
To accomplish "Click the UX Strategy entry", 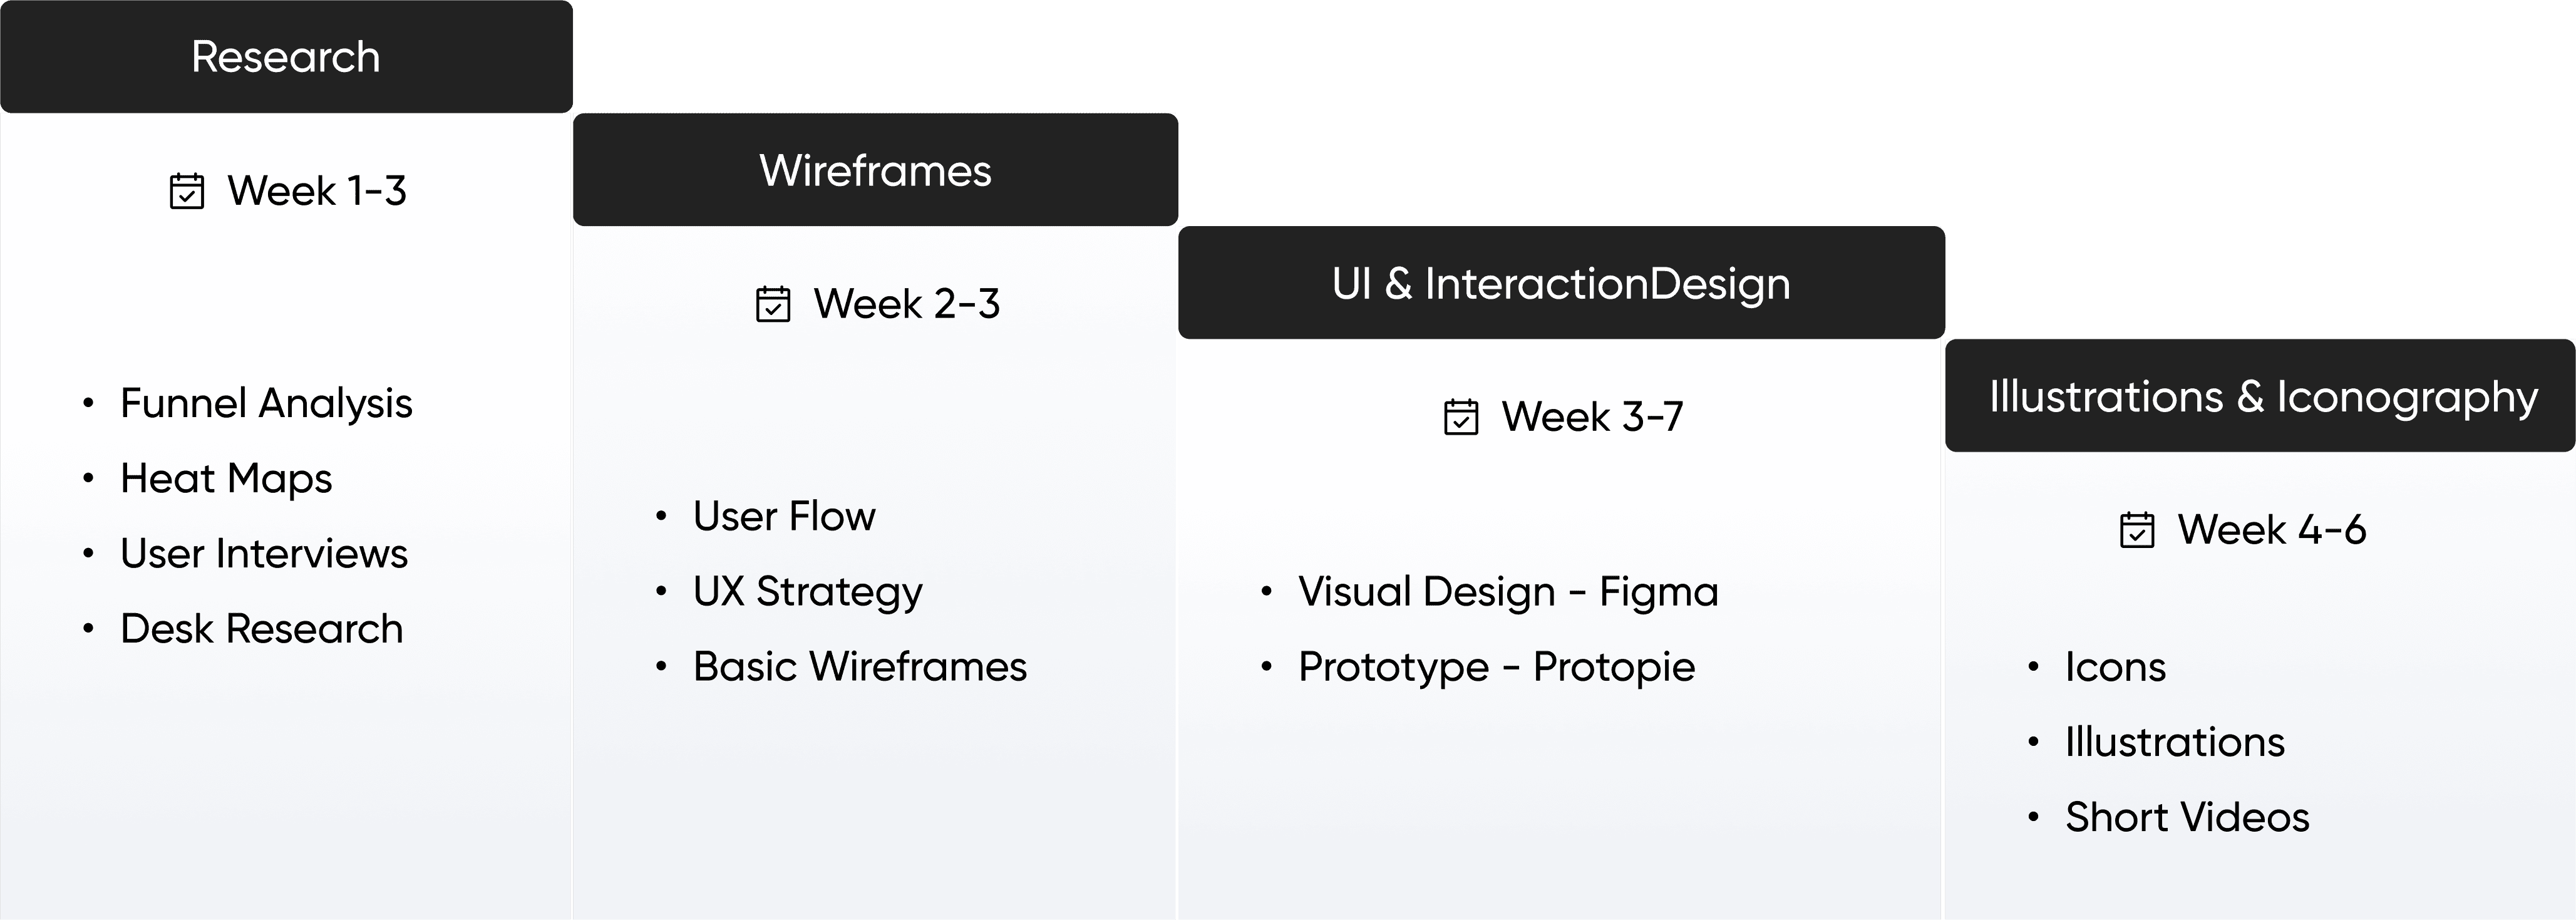I will [x=808, y=592].
